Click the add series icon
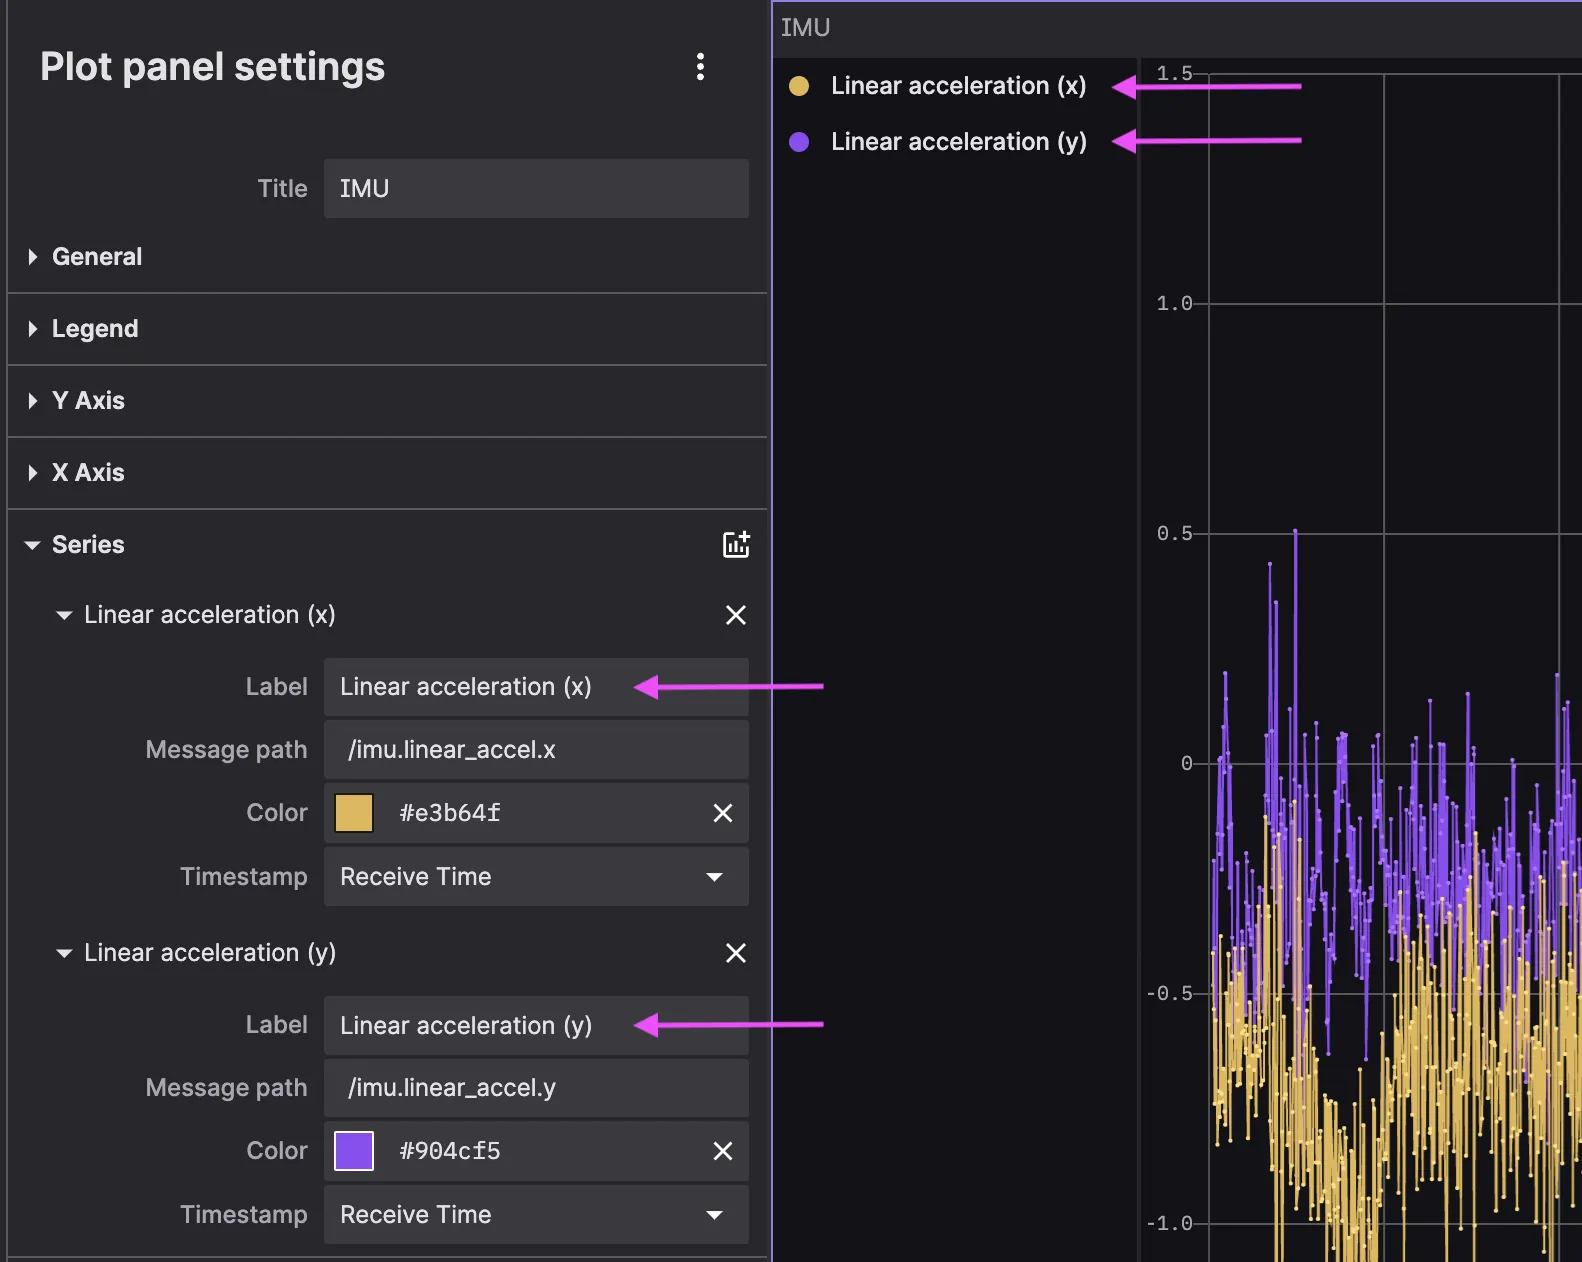Image resolution: width=1582 pixels, height=1262 pixels. (736, 545)
